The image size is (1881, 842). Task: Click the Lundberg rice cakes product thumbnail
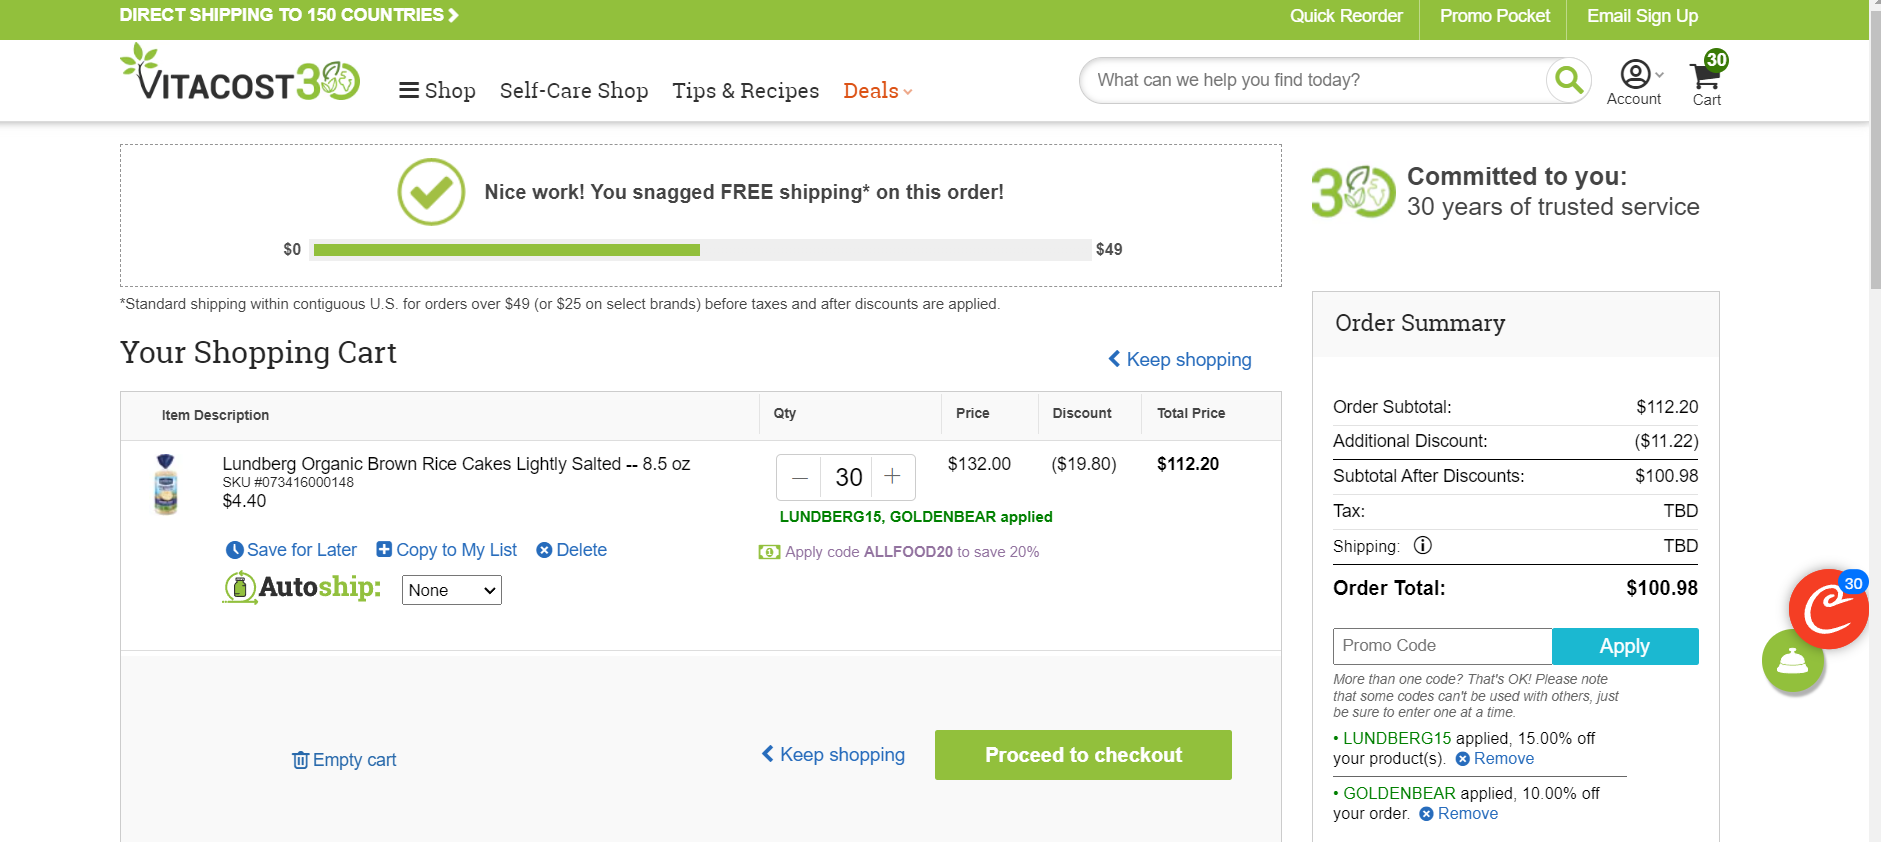166,484
